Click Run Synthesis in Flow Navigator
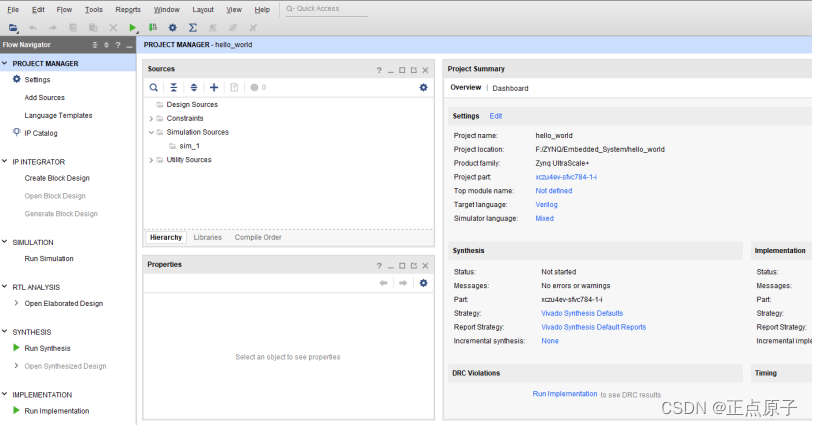This screenshot has height=426, width=813. coord(47,348)
